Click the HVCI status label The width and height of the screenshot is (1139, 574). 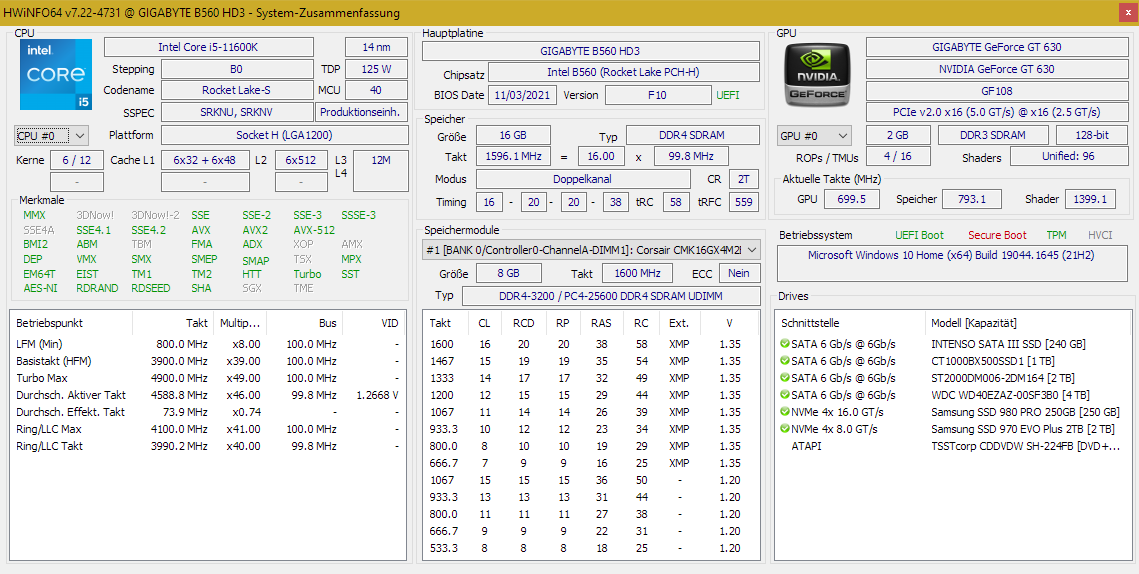click(x=1100, y=235)
